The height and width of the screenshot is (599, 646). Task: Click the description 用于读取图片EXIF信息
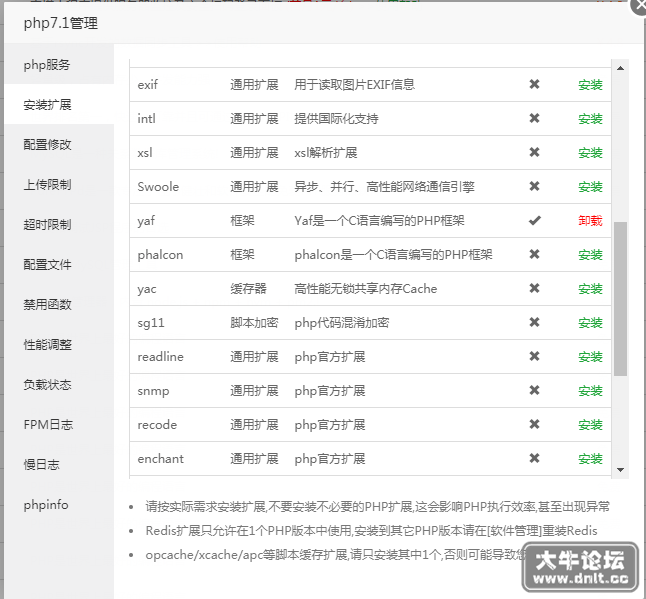pos(354,84)
